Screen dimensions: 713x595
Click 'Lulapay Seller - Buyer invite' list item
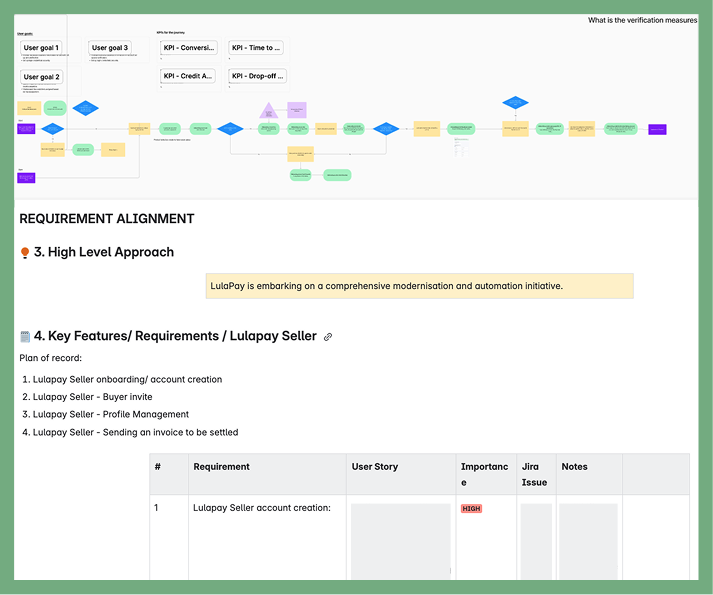pos(92,397)
